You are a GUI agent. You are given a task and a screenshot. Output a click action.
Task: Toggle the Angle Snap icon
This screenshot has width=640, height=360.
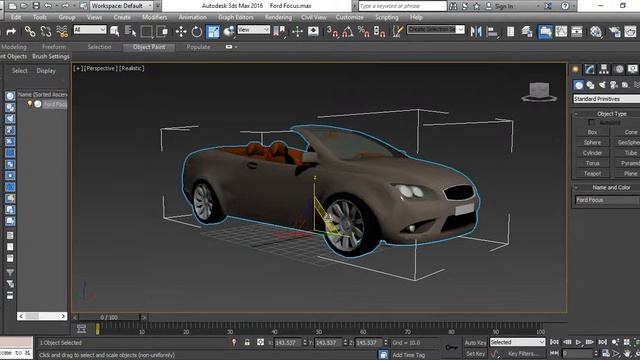[x=348, y=31]
